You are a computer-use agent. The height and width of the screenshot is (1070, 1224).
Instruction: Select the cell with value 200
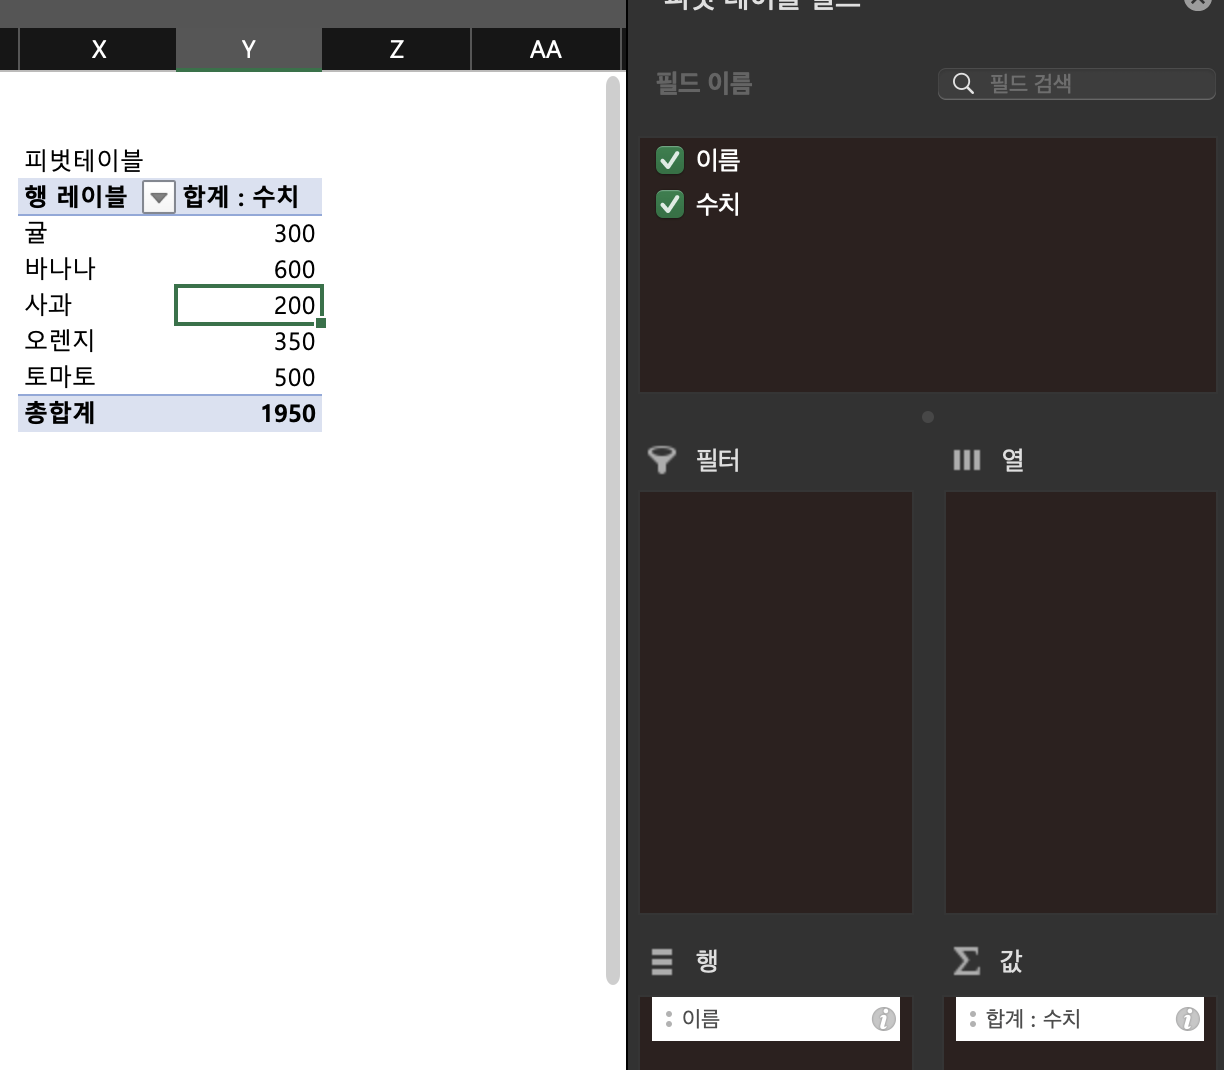pyautogui.click(x=249, y=305)
